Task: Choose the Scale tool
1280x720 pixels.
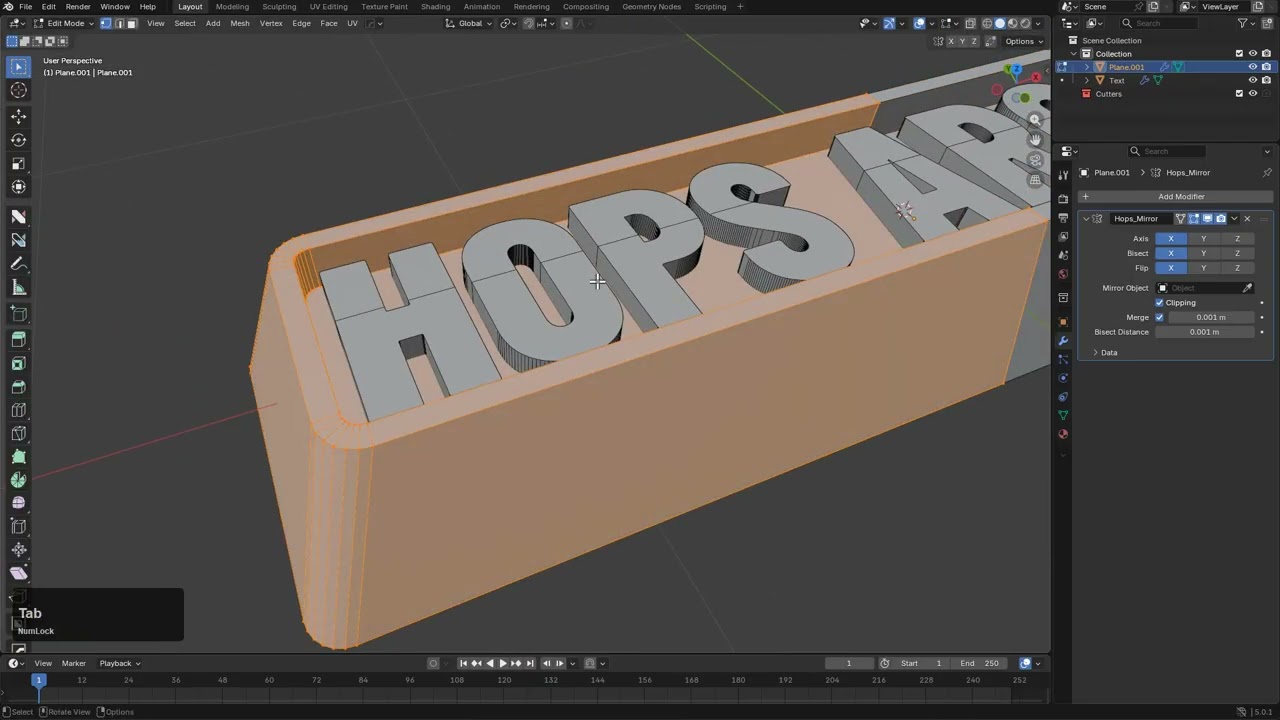Action: [18, 163]
